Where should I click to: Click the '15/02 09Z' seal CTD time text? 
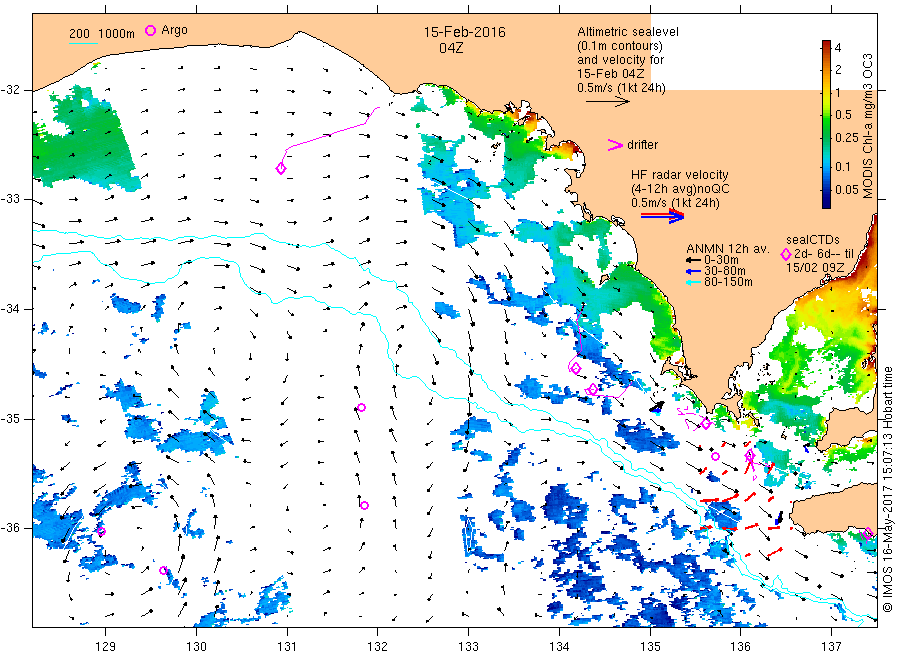(x=815, y=268)
